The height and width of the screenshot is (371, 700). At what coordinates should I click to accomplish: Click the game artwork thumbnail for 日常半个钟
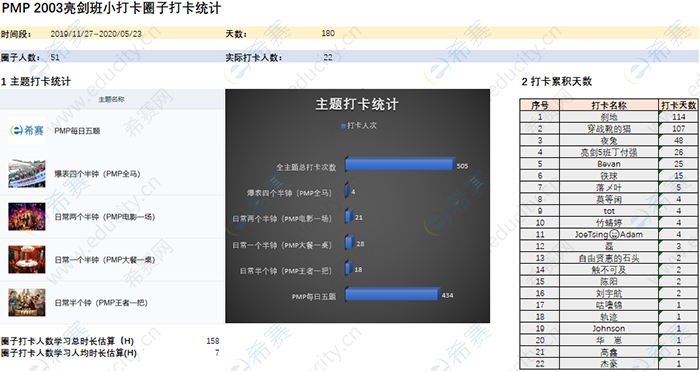pyautogui.click(x=27, y=302)
